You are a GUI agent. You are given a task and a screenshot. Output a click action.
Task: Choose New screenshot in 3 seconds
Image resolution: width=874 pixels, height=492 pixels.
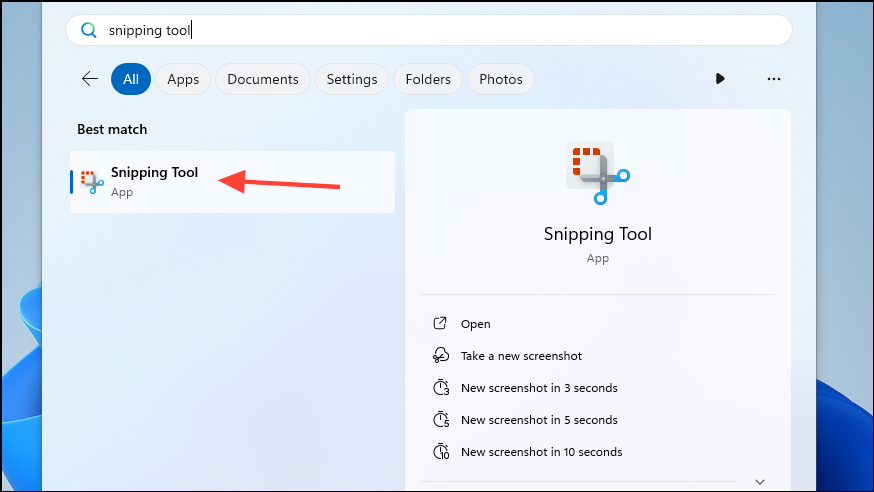pos(539,388)
